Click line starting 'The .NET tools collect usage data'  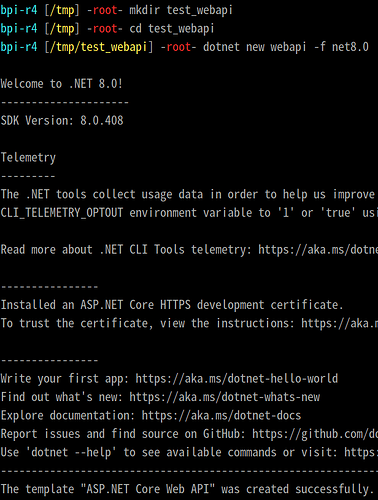(189, 194)
